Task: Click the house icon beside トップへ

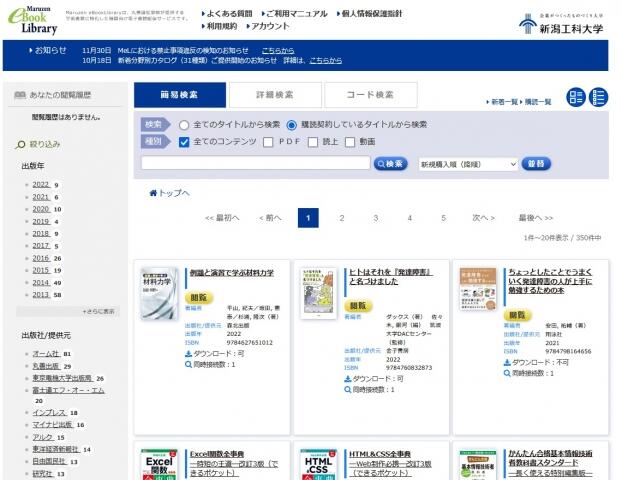Action: point(153,193)
